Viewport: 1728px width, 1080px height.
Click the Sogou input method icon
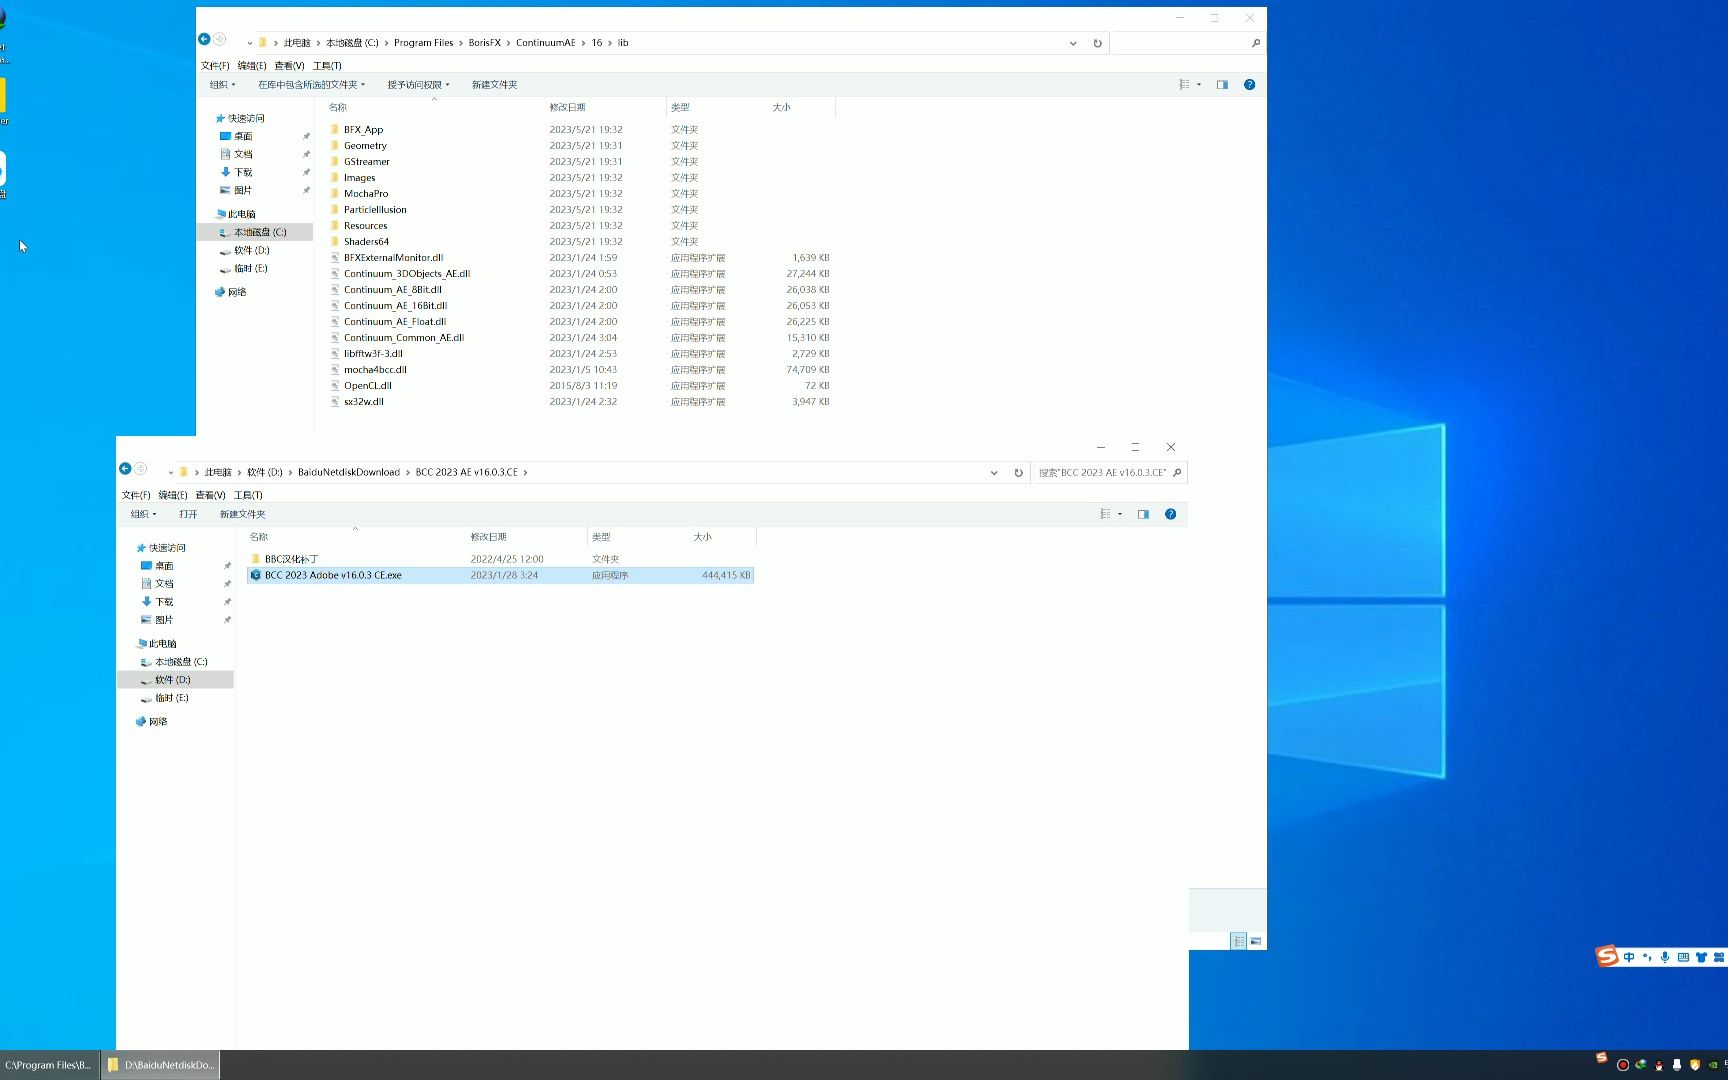[x=1607, y=956]
